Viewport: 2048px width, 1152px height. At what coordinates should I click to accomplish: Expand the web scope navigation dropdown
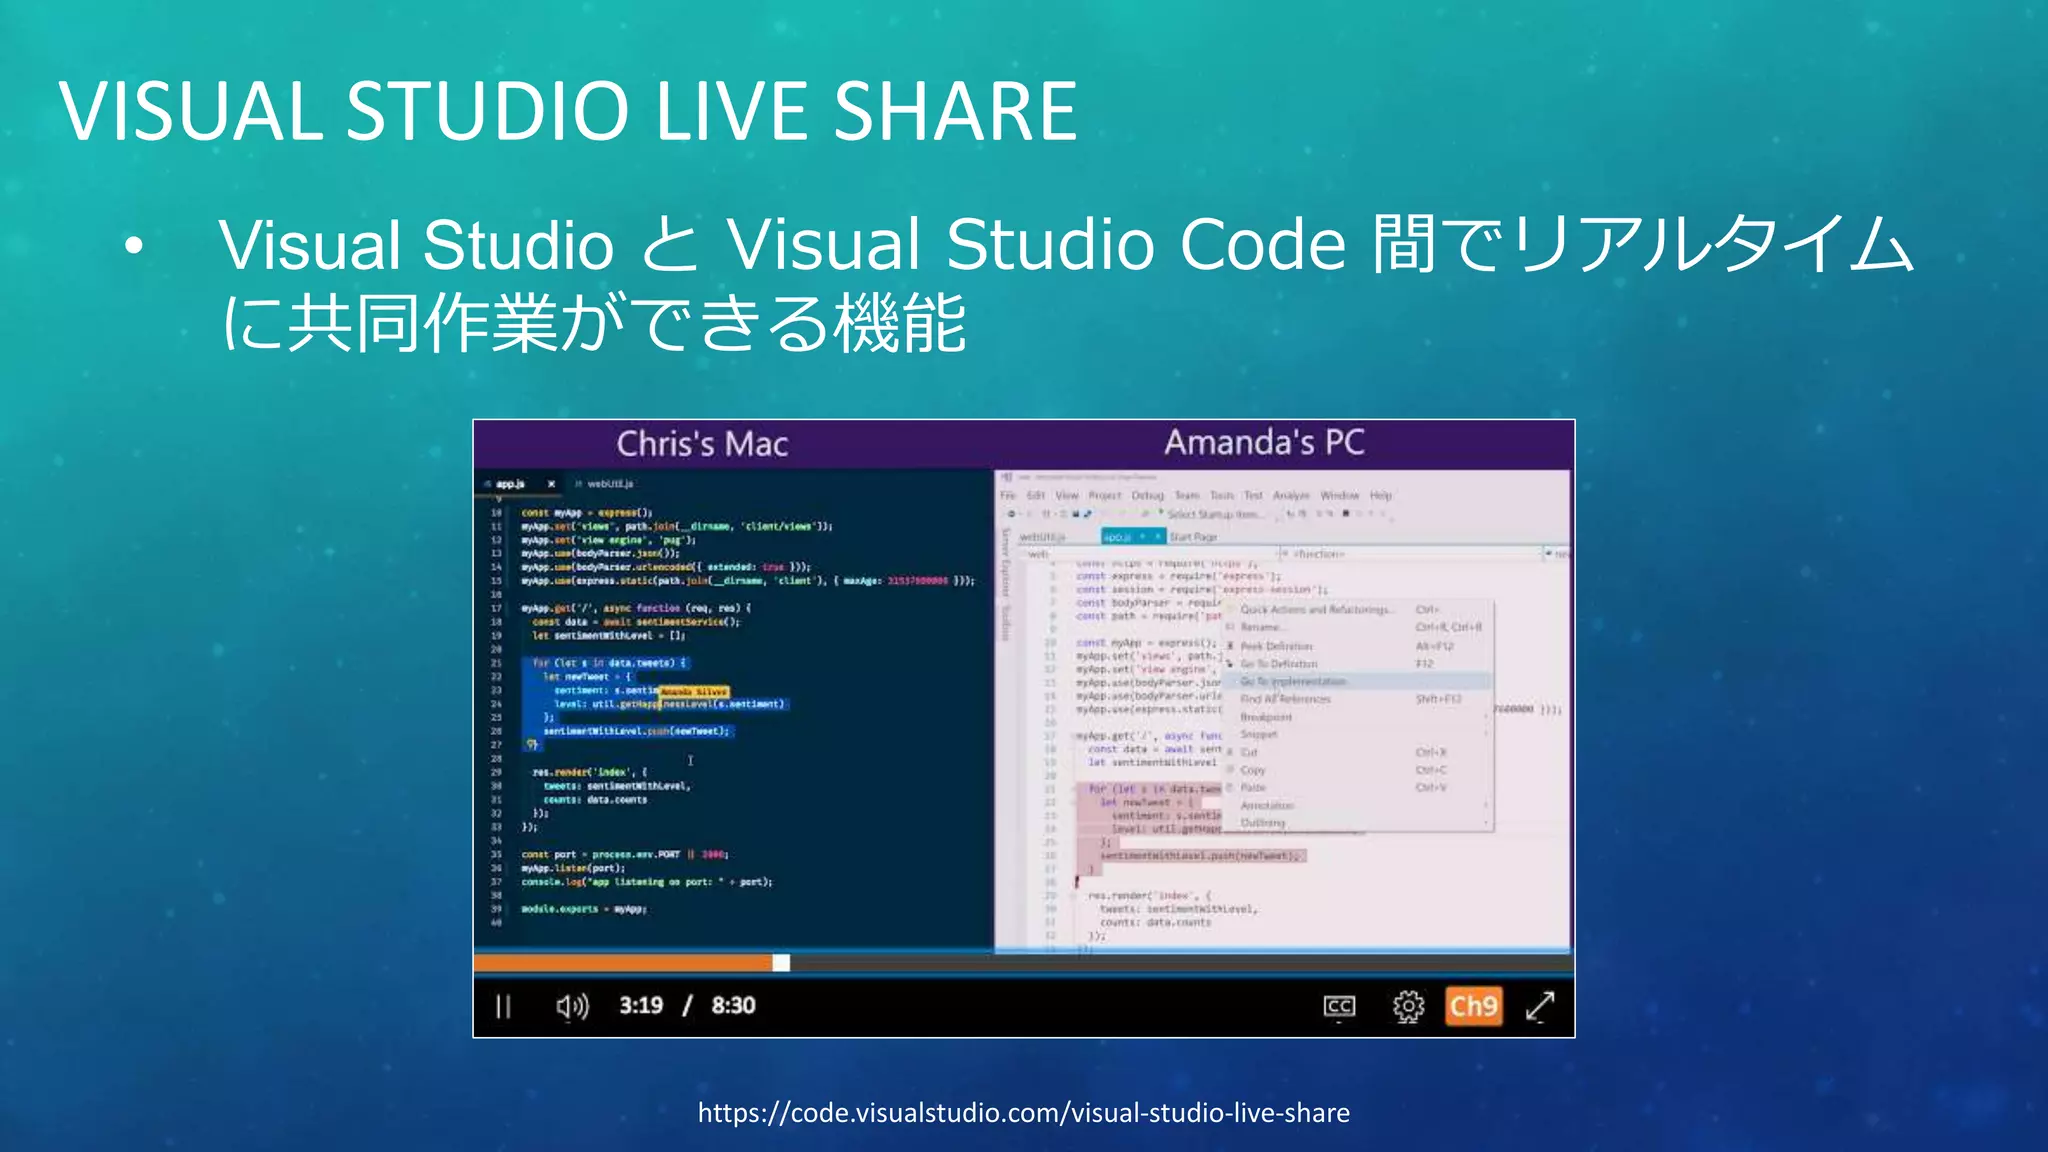click(1147, 553)
